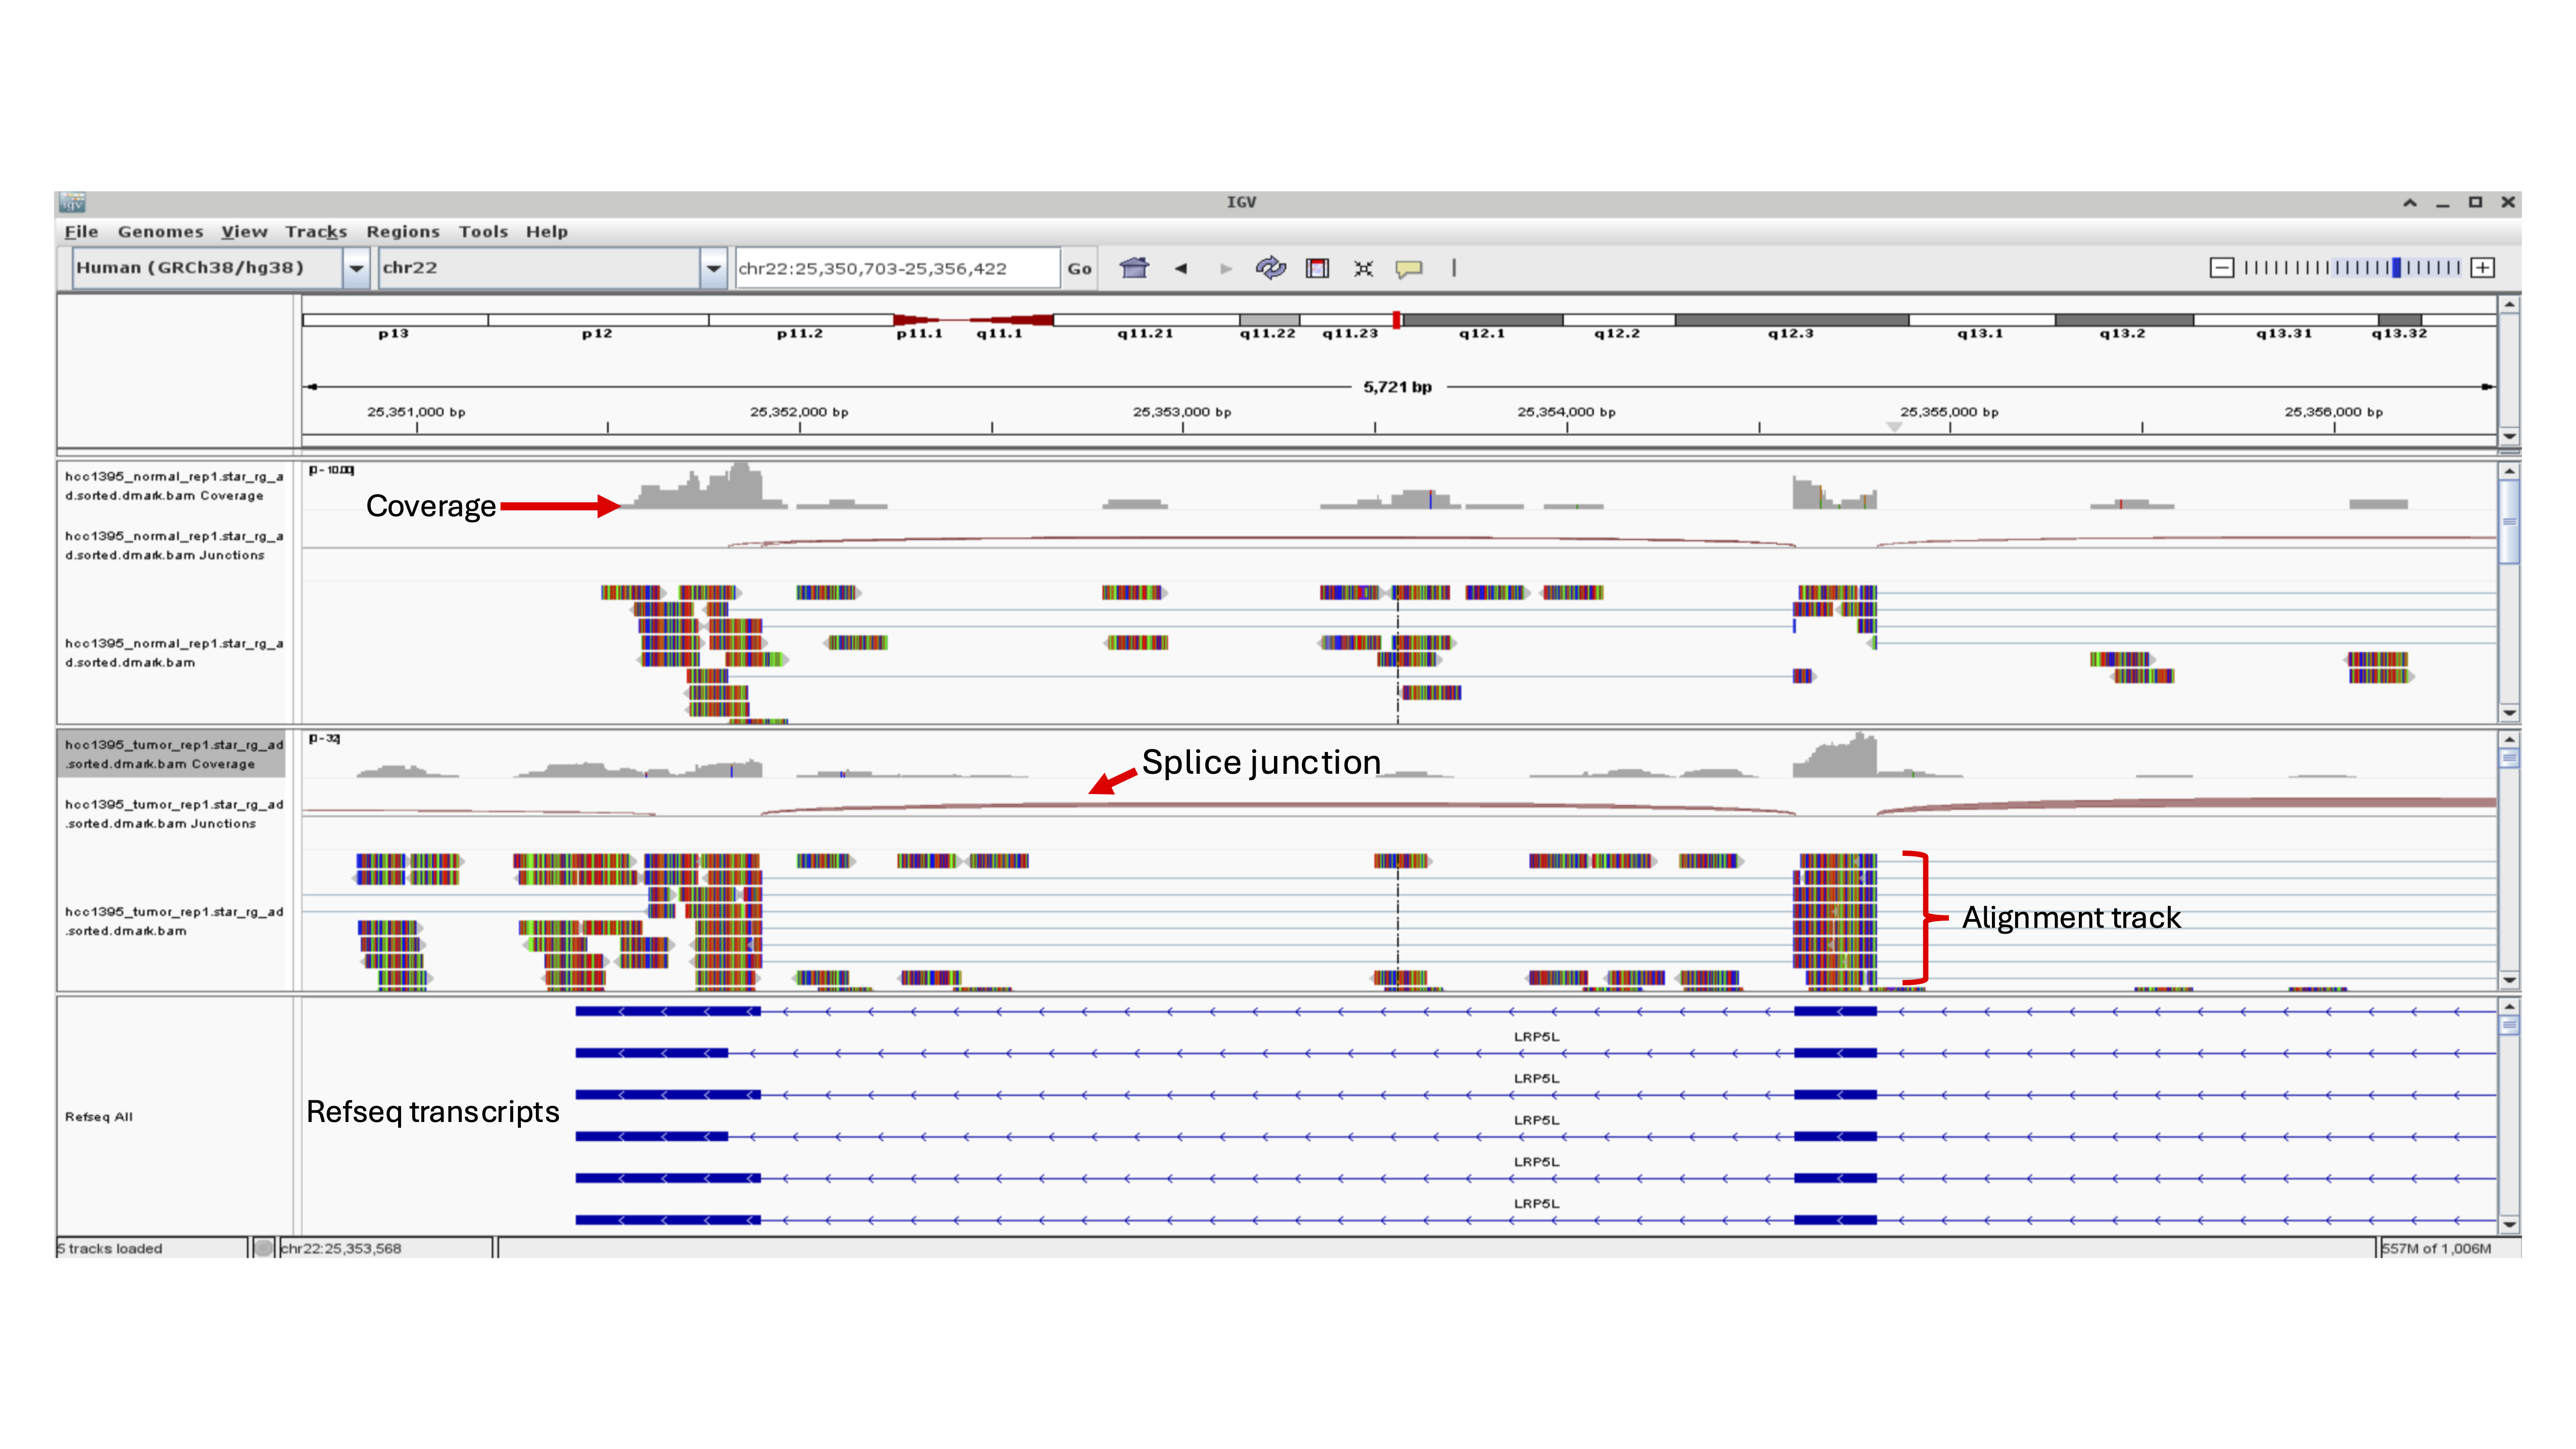Click the title bar roll-up caret icon

[2411, 203]
